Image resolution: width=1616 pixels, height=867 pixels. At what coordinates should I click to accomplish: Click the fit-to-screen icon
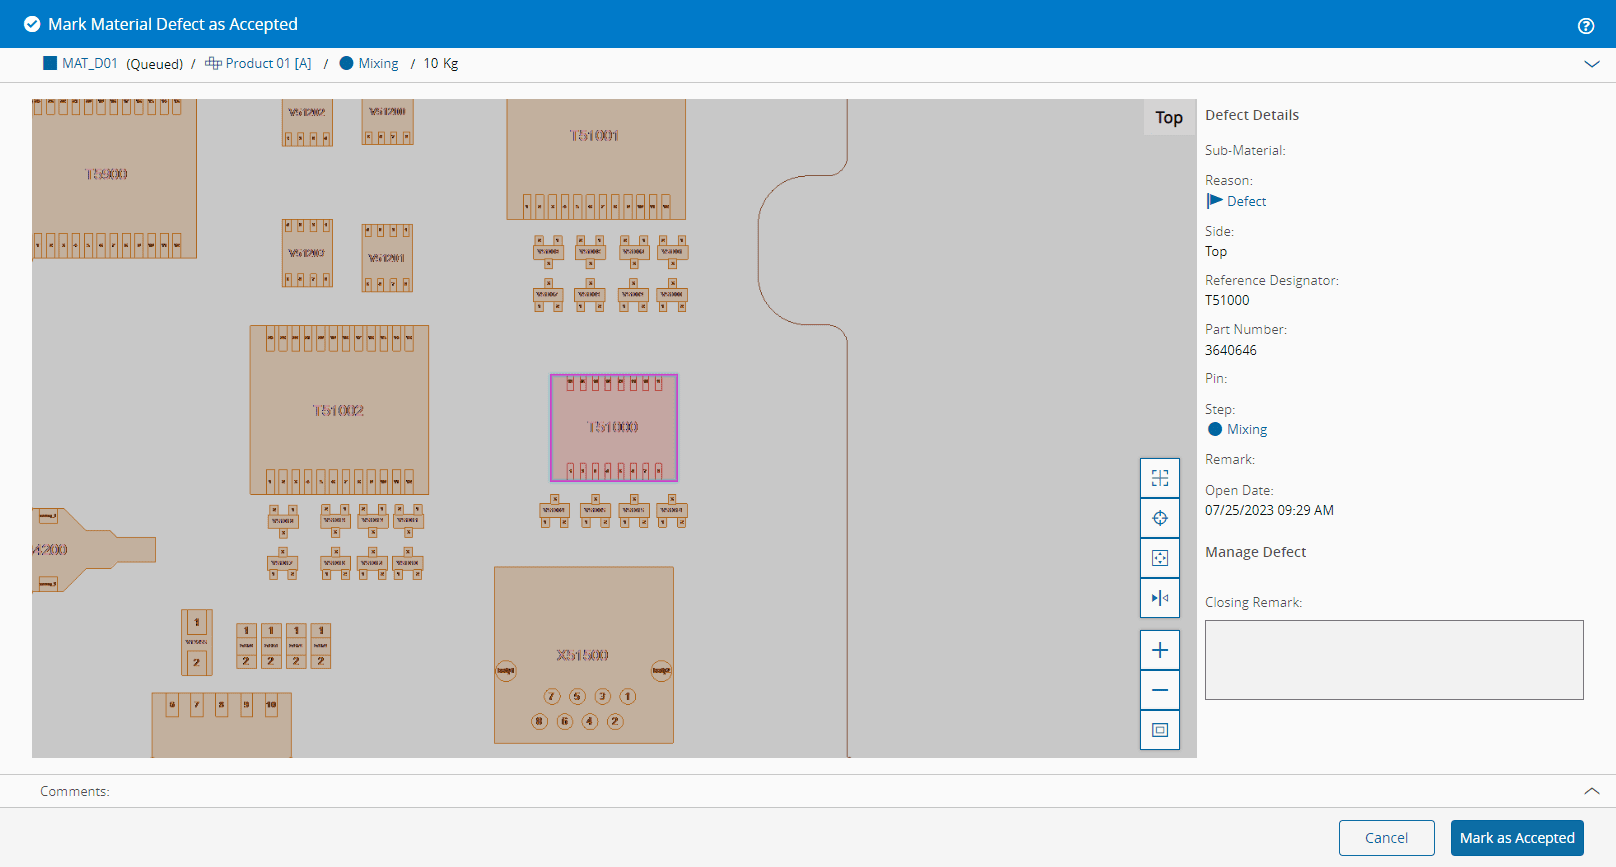(1160, 730)
